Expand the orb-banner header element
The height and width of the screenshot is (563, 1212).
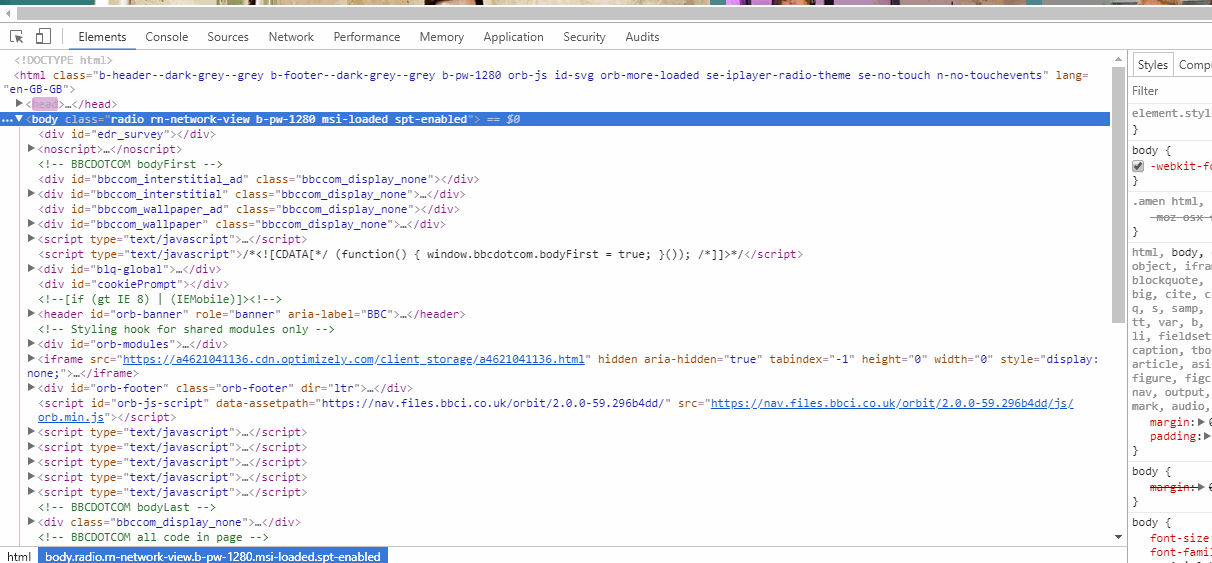coord(32,314)
